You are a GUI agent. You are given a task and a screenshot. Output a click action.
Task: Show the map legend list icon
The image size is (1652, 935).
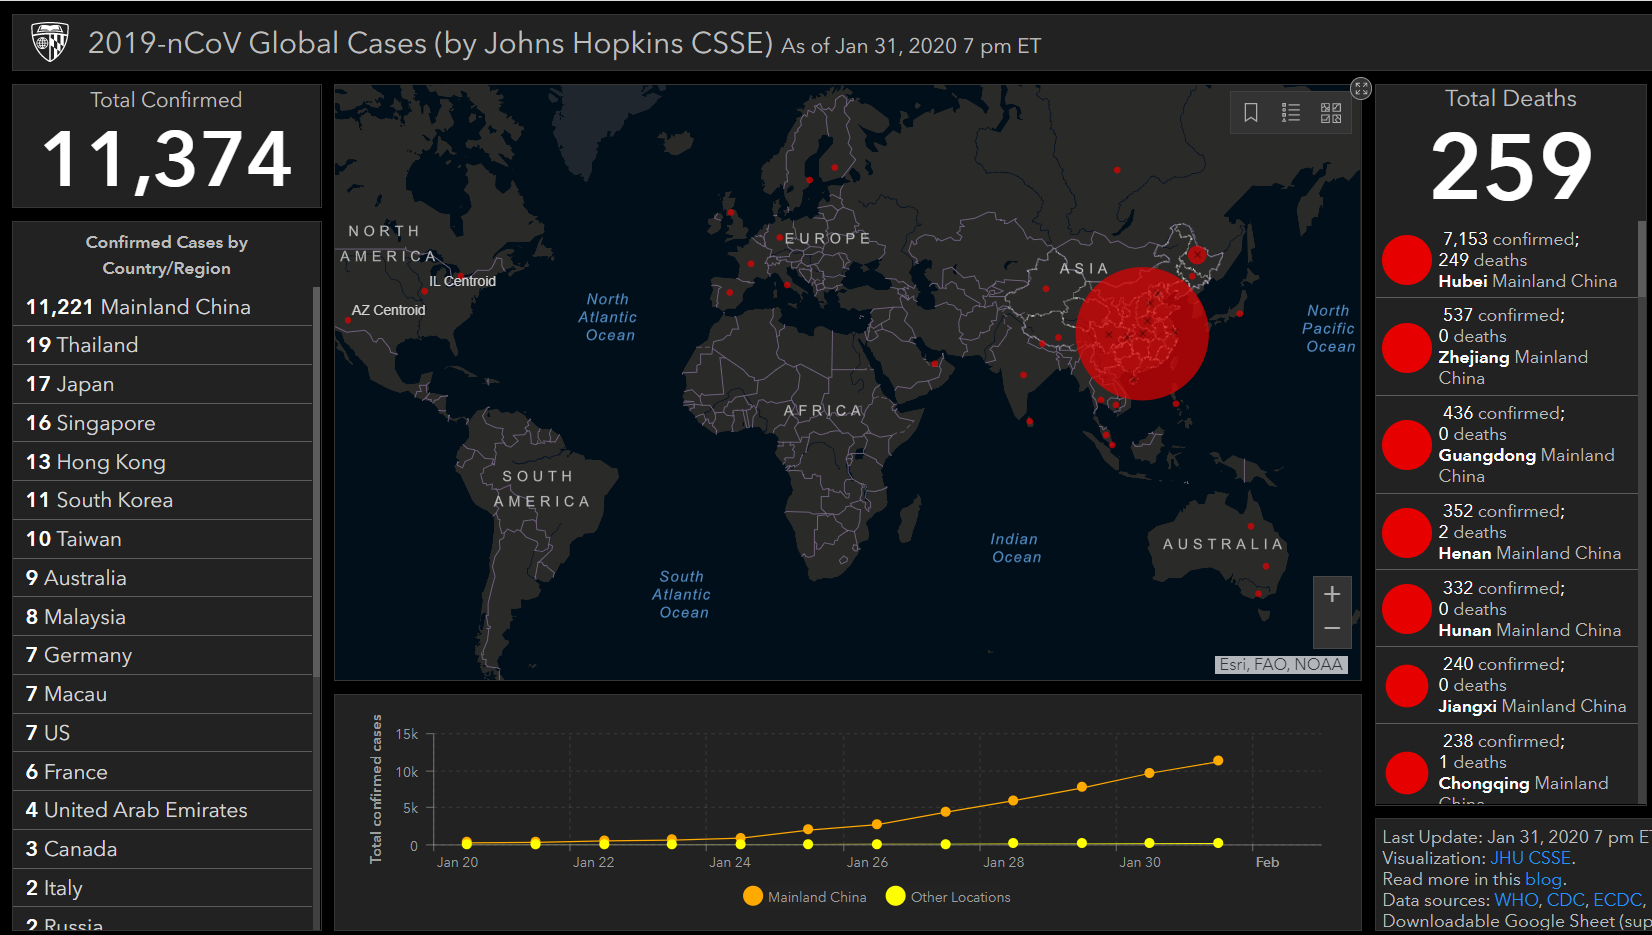click(1291, 113)
